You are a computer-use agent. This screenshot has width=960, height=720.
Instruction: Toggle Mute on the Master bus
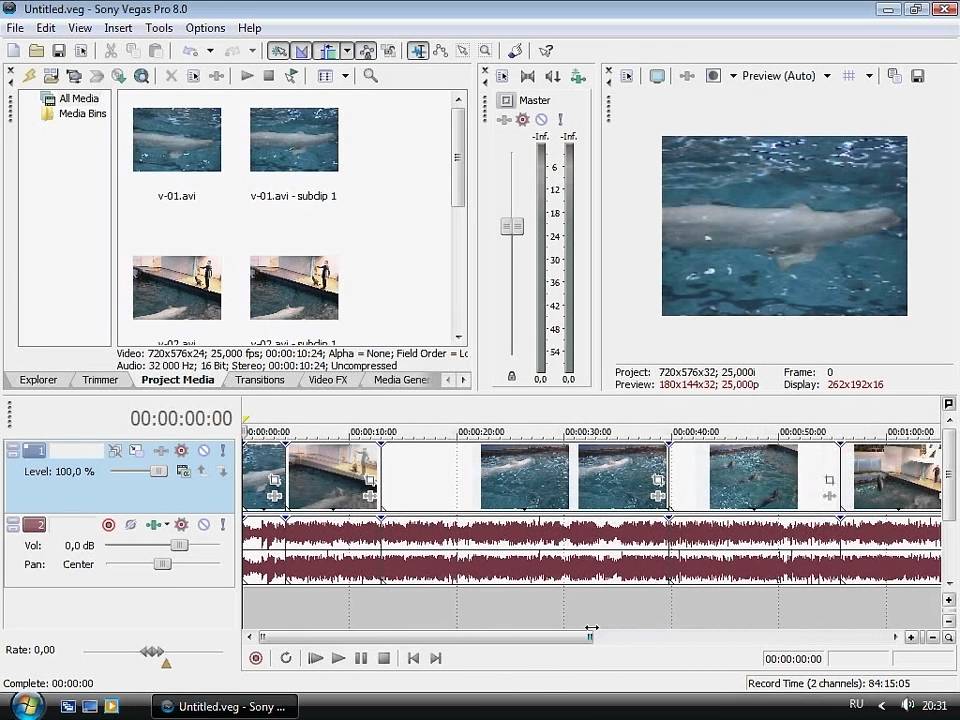coord(541,120)
